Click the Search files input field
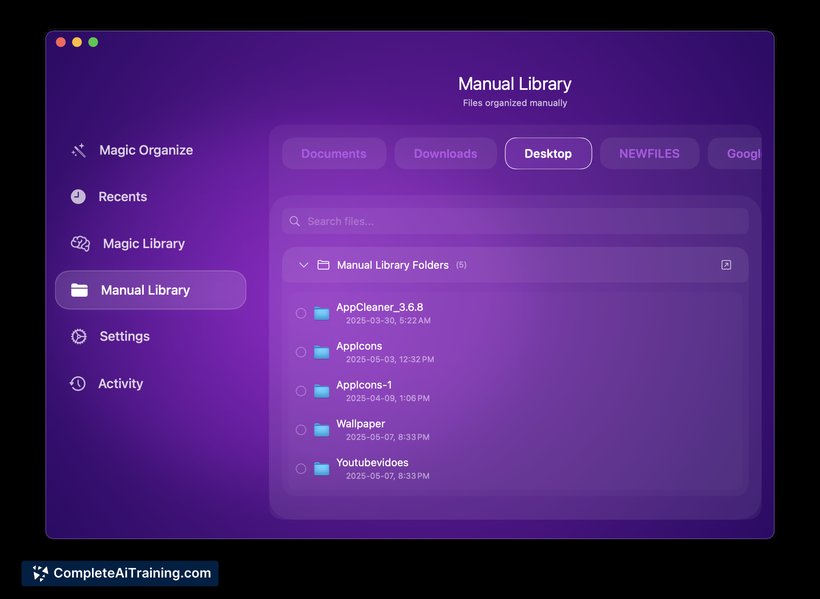The width and height of the screenshot is (820, 599). (515, 221)
